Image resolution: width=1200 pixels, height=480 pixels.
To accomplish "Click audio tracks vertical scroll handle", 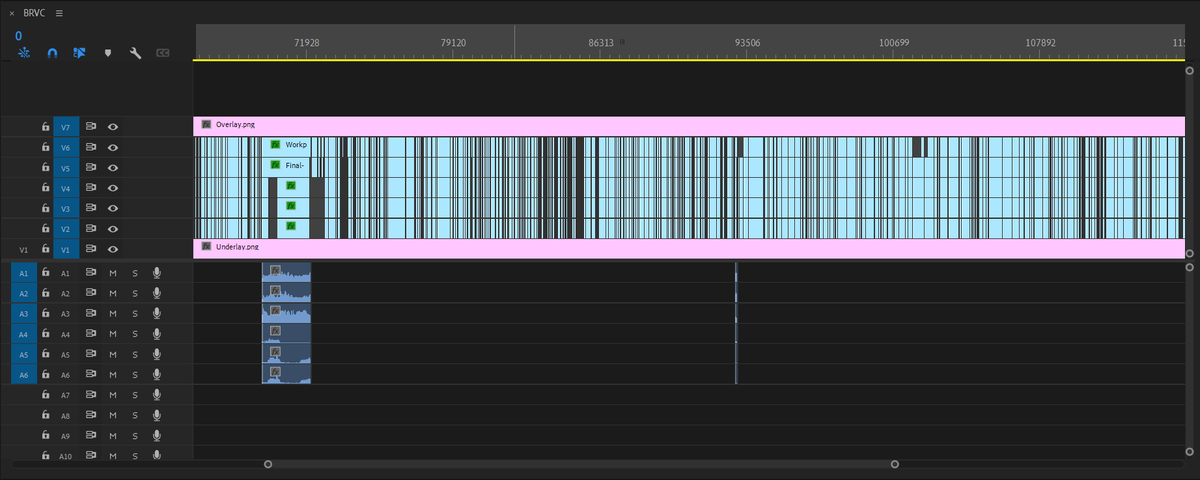I will pos(1190,267).
